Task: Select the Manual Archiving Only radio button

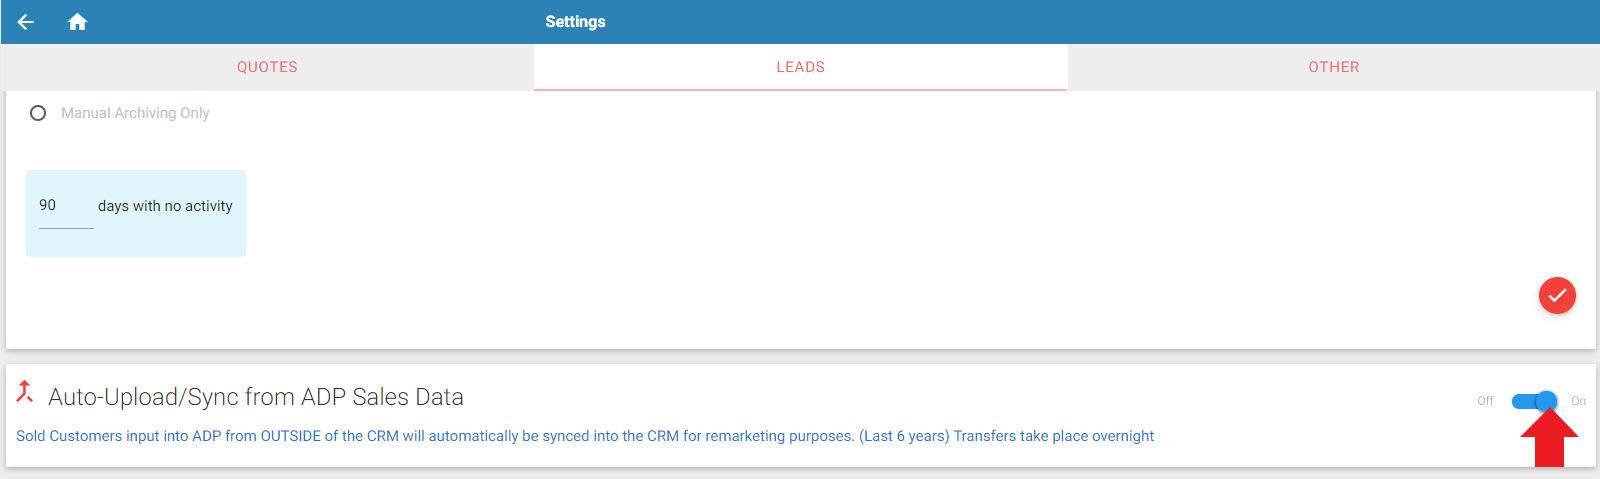Action: coord(38,113)
